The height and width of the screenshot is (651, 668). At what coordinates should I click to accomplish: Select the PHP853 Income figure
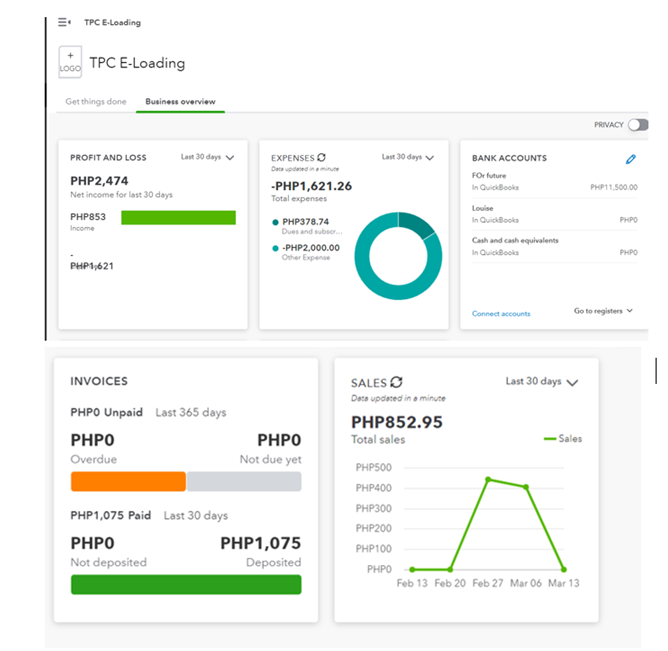pyautogui.click(x=88, y=217)
